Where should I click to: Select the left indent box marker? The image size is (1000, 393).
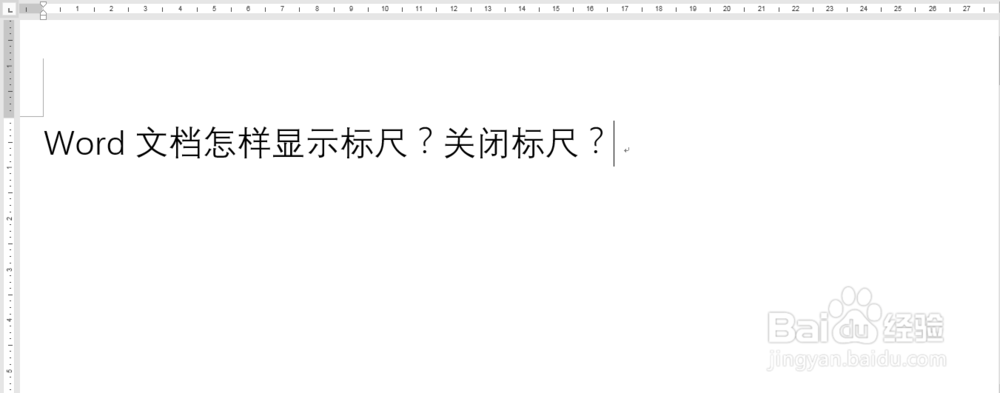click(x=43, y=17)
